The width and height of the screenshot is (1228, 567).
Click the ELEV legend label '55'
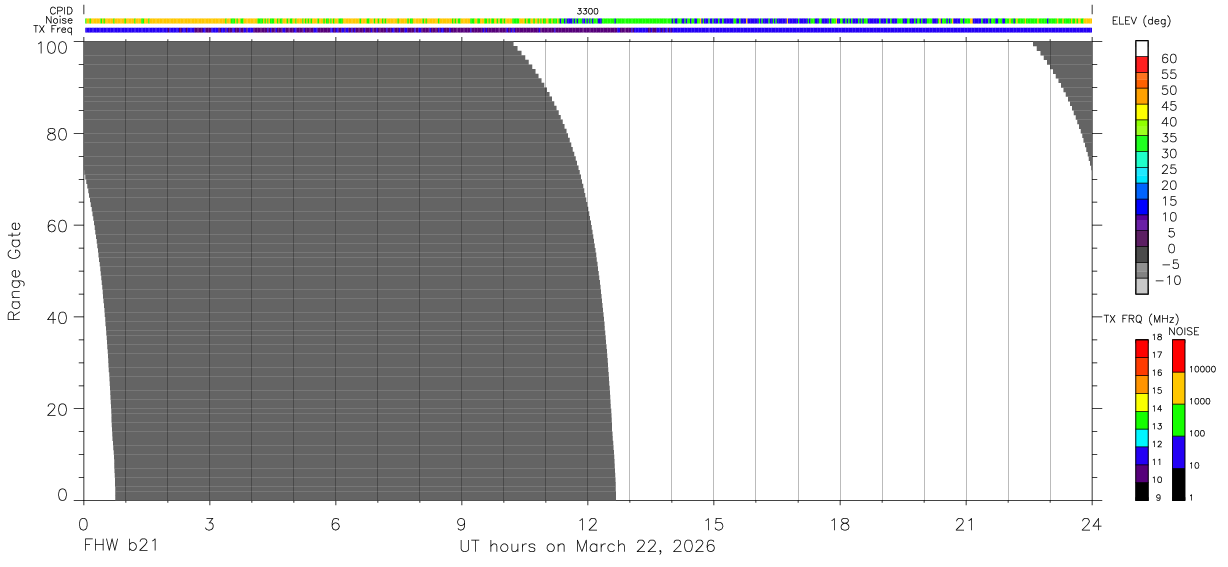1168,75
